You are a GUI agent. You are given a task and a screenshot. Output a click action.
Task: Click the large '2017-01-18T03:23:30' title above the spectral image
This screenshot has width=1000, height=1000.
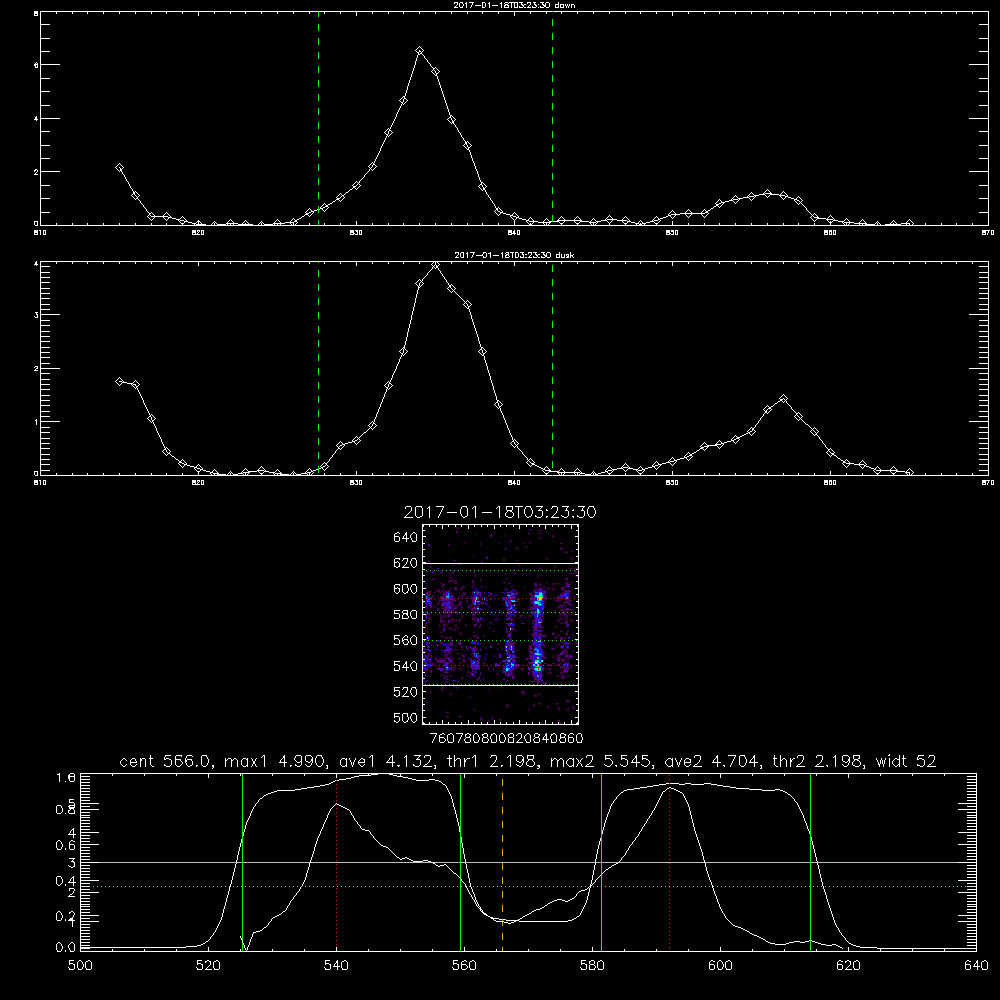tap(500, 512)
